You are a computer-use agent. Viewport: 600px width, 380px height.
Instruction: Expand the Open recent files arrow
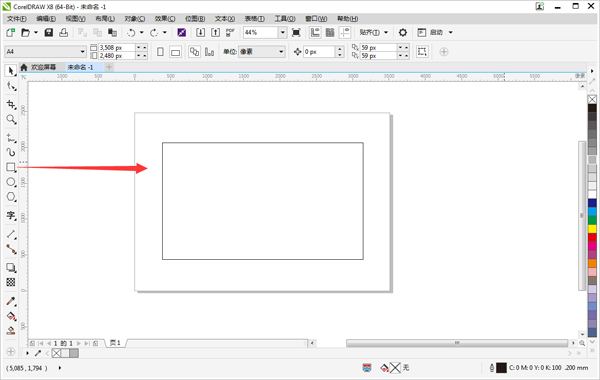click(36, 33)
